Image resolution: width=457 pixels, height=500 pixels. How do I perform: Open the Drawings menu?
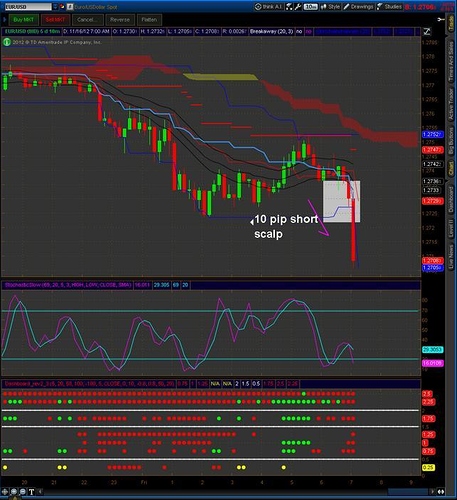click(x=358, y=7)
